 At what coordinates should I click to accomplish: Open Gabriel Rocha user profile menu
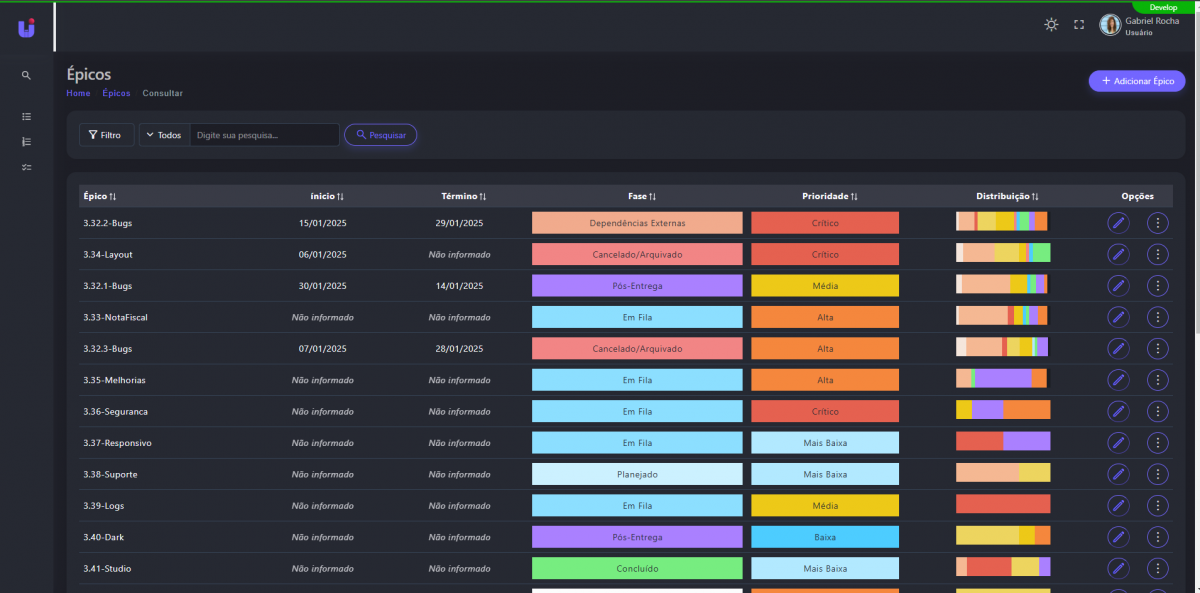[1139, 26]
